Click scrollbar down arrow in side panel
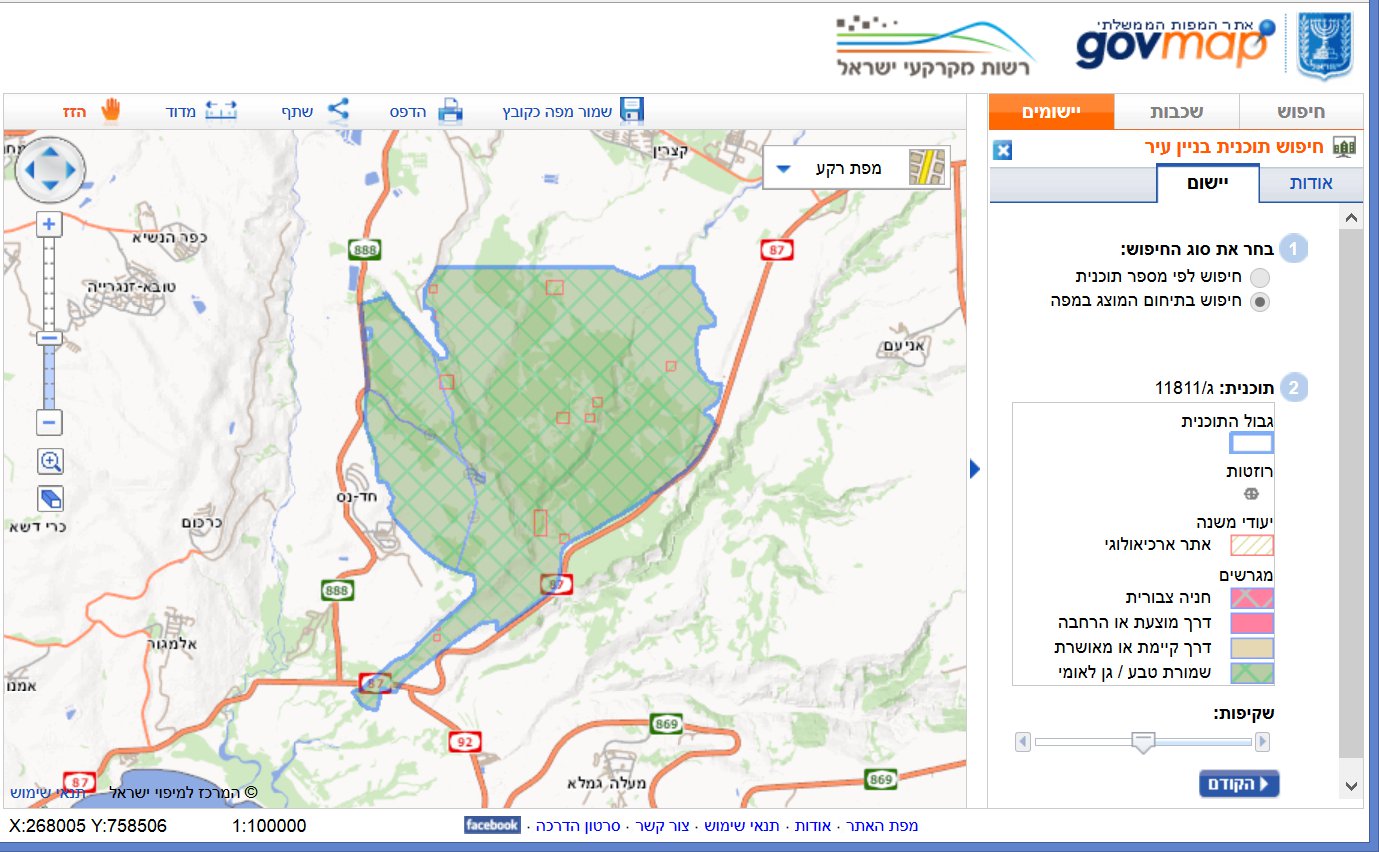 tap(1351, 786)
